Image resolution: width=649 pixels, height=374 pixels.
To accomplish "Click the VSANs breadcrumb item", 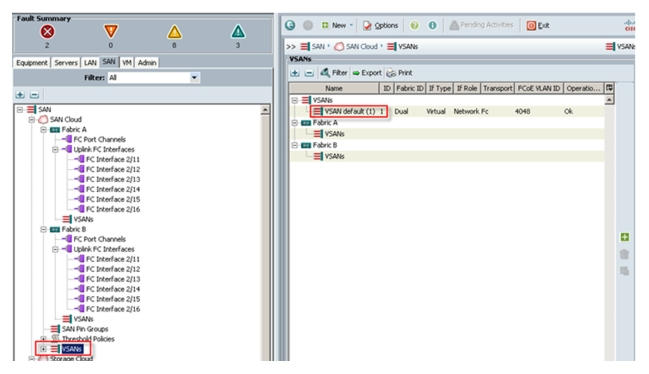I will click(403, 46).
